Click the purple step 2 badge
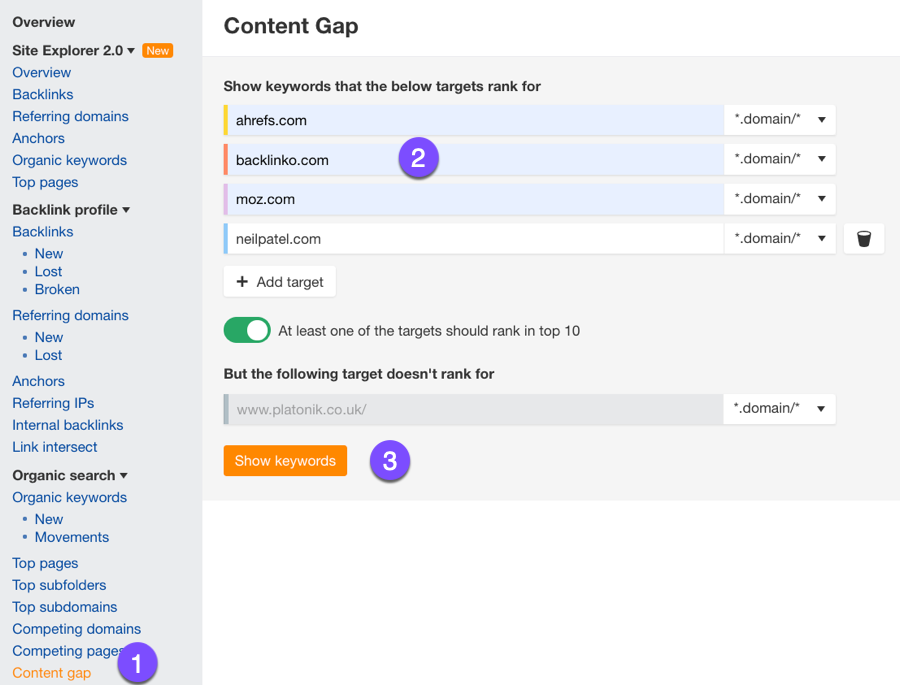 pos(418,158)
